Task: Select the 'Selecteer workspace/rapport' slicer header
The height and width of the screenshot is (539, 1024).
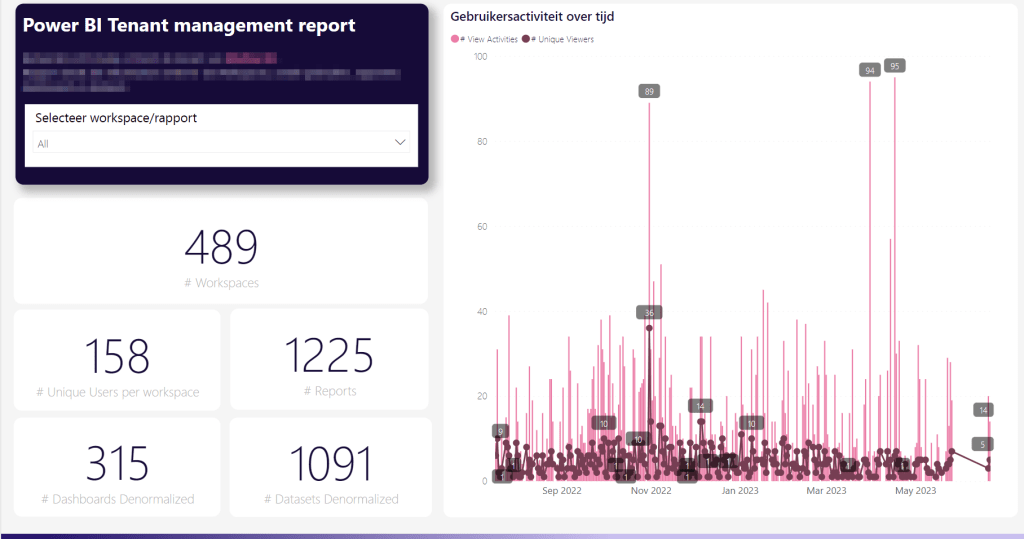Action: coord(116,118)
